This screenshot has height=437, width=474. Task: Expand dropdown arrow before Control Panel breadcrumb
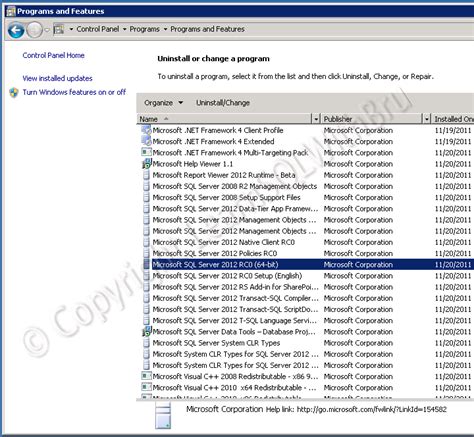click(71, 29)
